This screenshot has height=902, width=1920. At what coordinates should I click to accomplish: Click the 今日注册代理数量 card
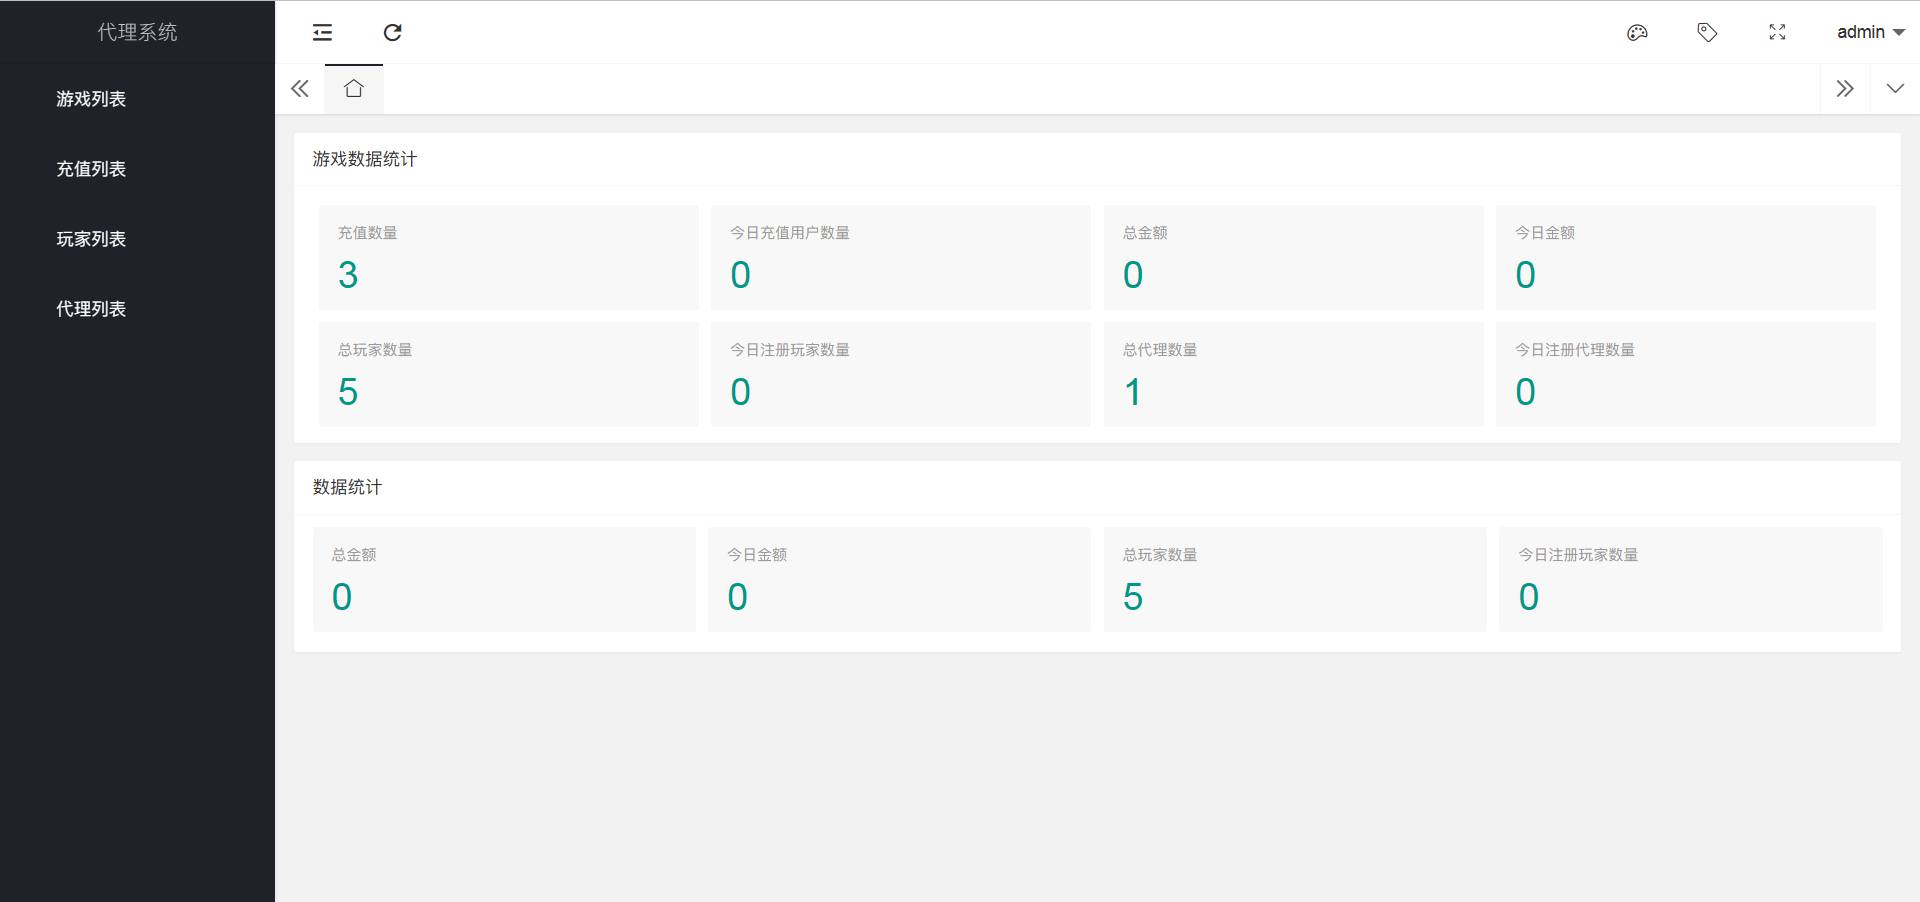[x=1685, y=374]
